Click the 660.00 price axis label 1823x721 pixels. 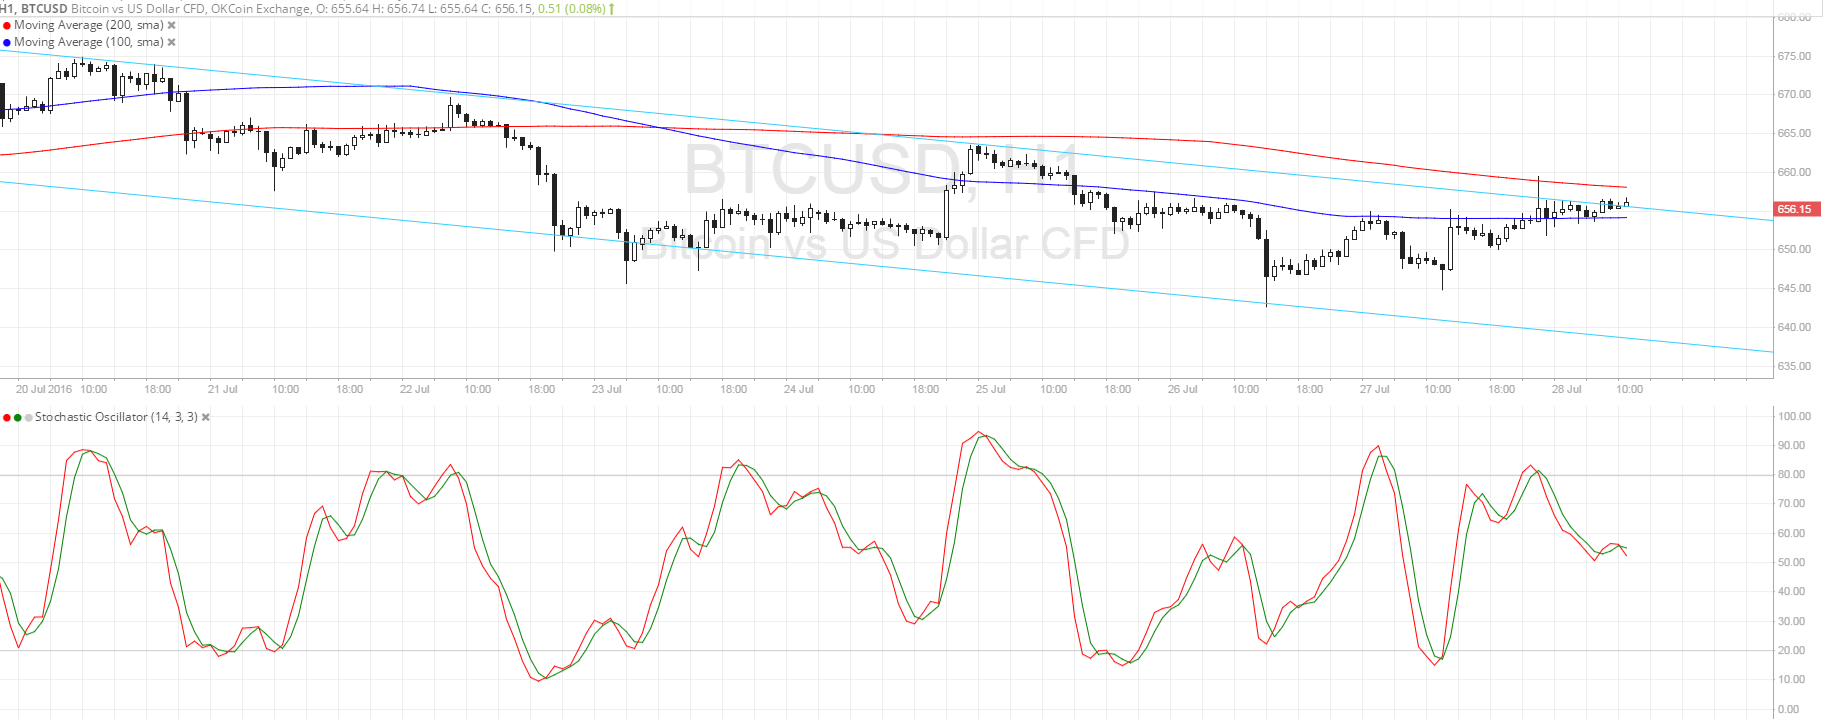(1794, 172)
